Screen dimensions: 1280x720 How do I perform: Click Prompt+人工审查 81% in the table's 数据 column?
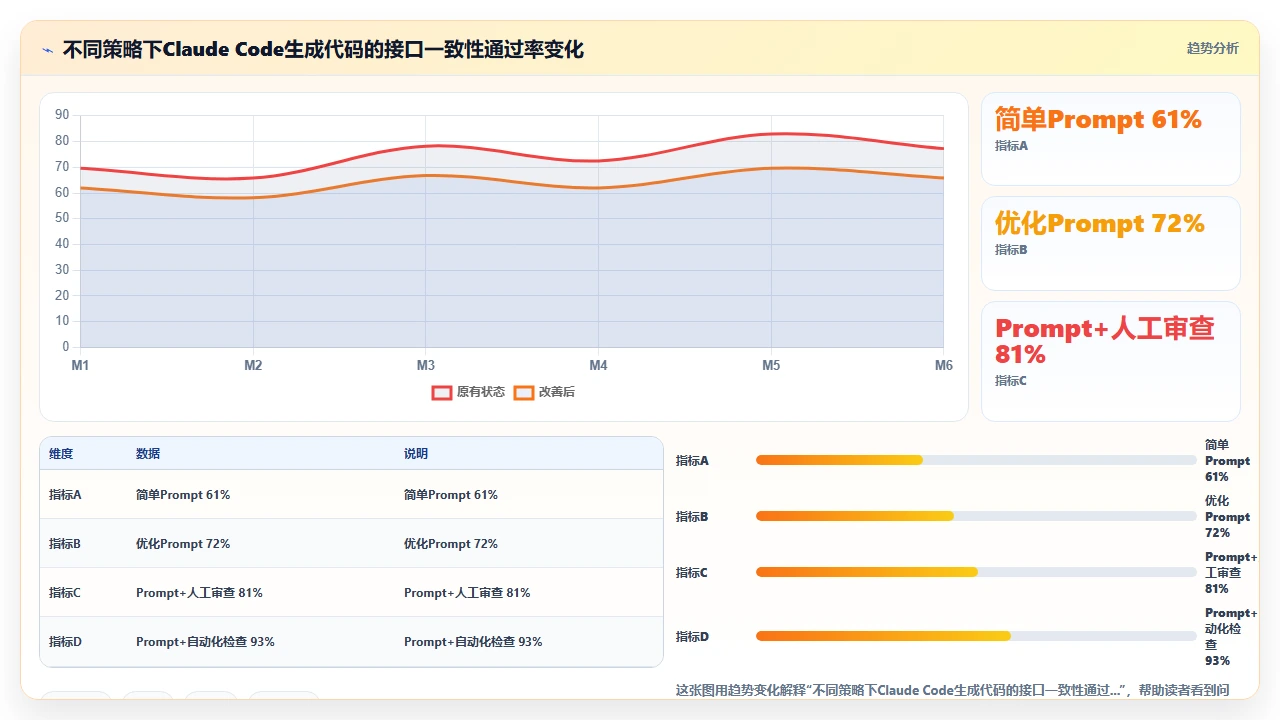pyautogui.click(x=199, y=593)
